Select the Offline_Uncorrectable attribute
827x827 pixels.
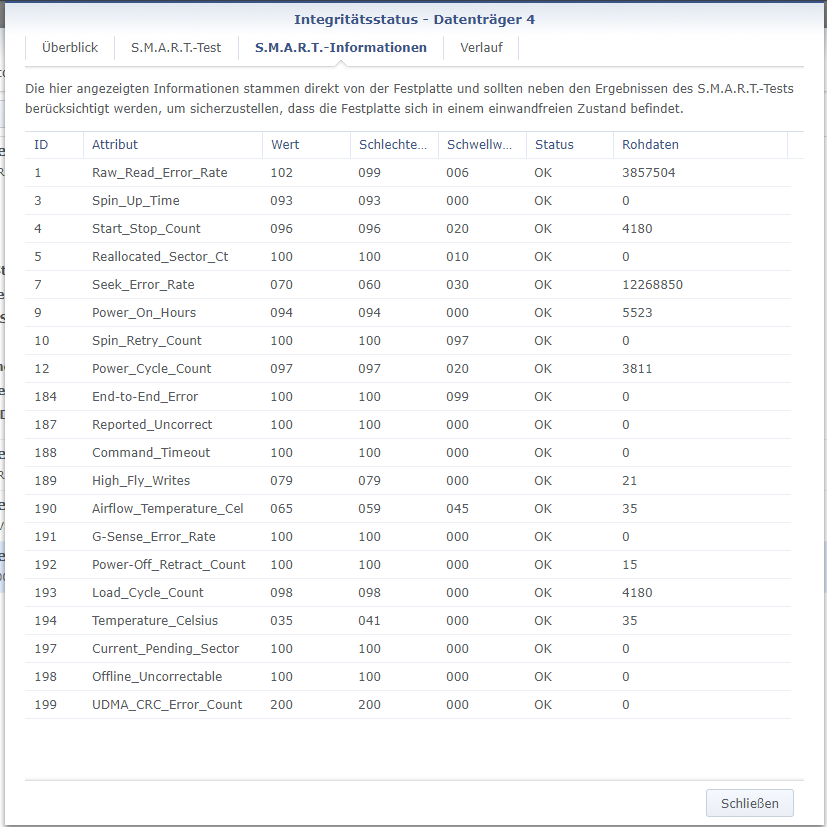pyautogui.click(x=157, y=676)
